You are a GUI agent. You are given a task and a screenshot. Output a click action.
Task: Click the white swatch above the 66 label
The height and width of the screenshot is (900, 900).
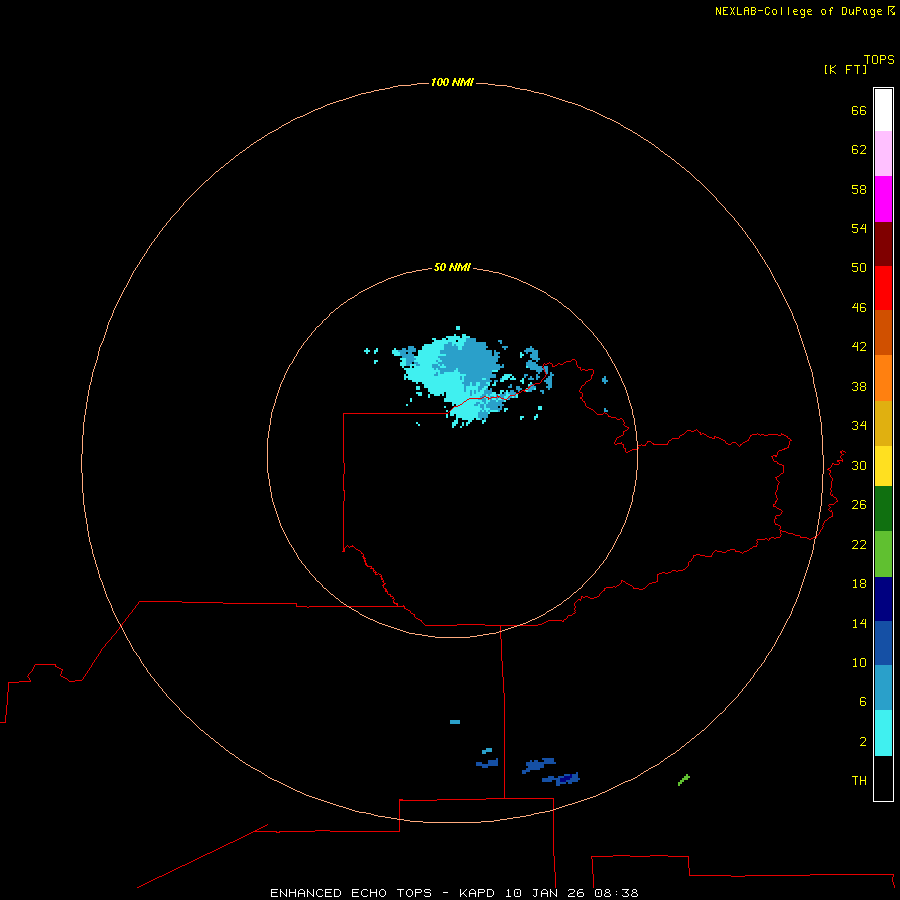point(883,110)
